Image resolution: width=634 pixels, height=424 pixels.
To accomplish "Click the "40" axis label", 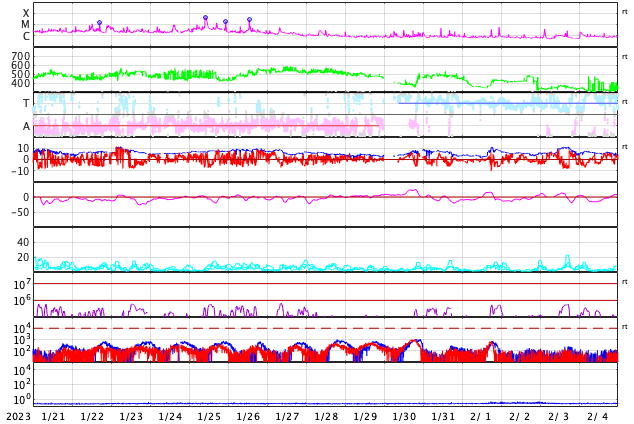I will coord(23,242).
